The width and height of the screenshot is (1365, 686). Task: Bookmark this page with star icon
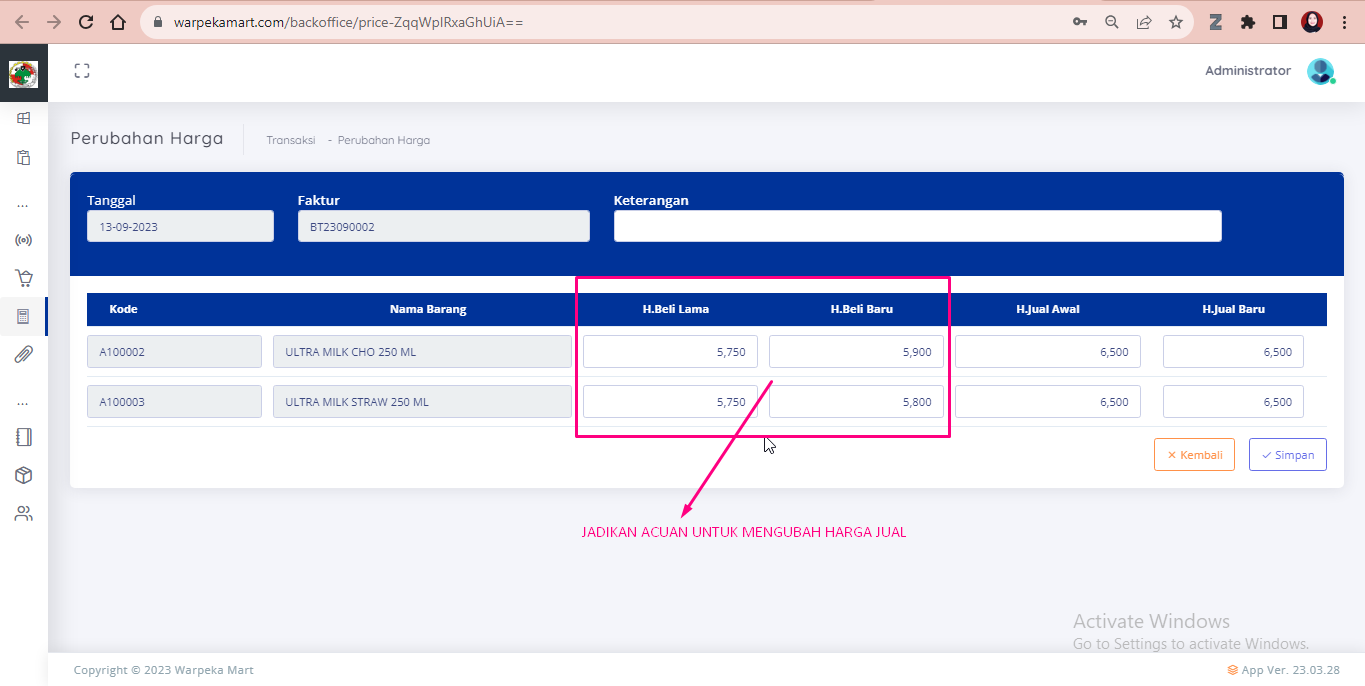click(1176, 22)
